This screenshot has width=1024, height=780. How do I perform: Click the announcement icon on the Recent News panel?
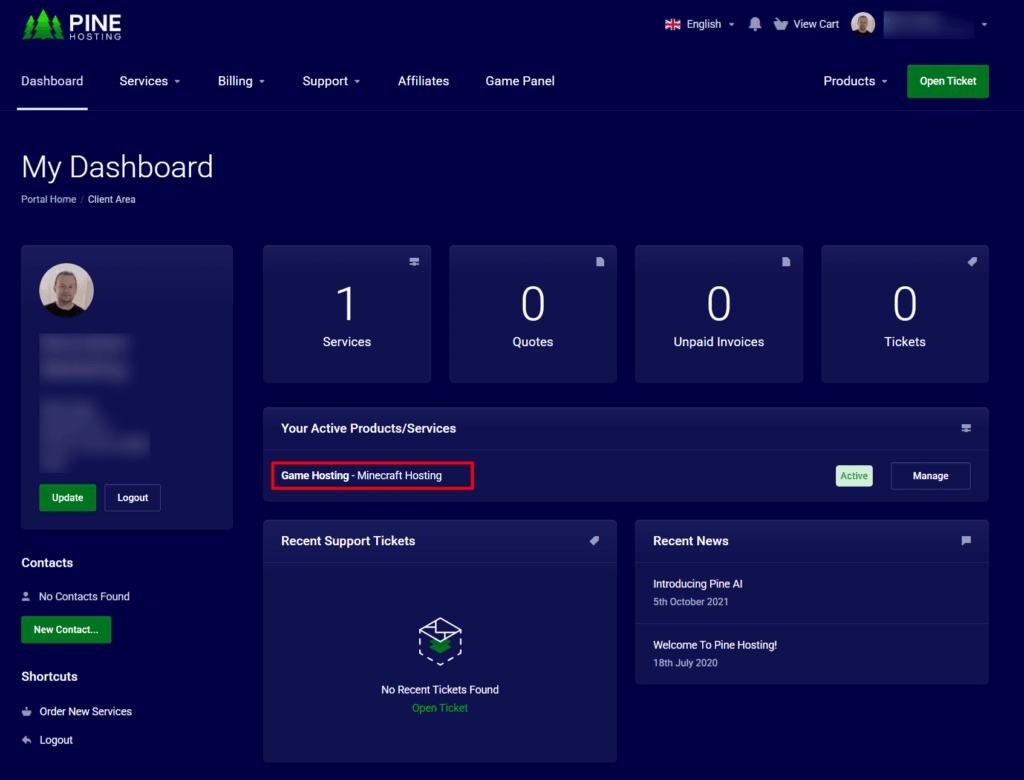pyautogui.click(x=964, y=541)
